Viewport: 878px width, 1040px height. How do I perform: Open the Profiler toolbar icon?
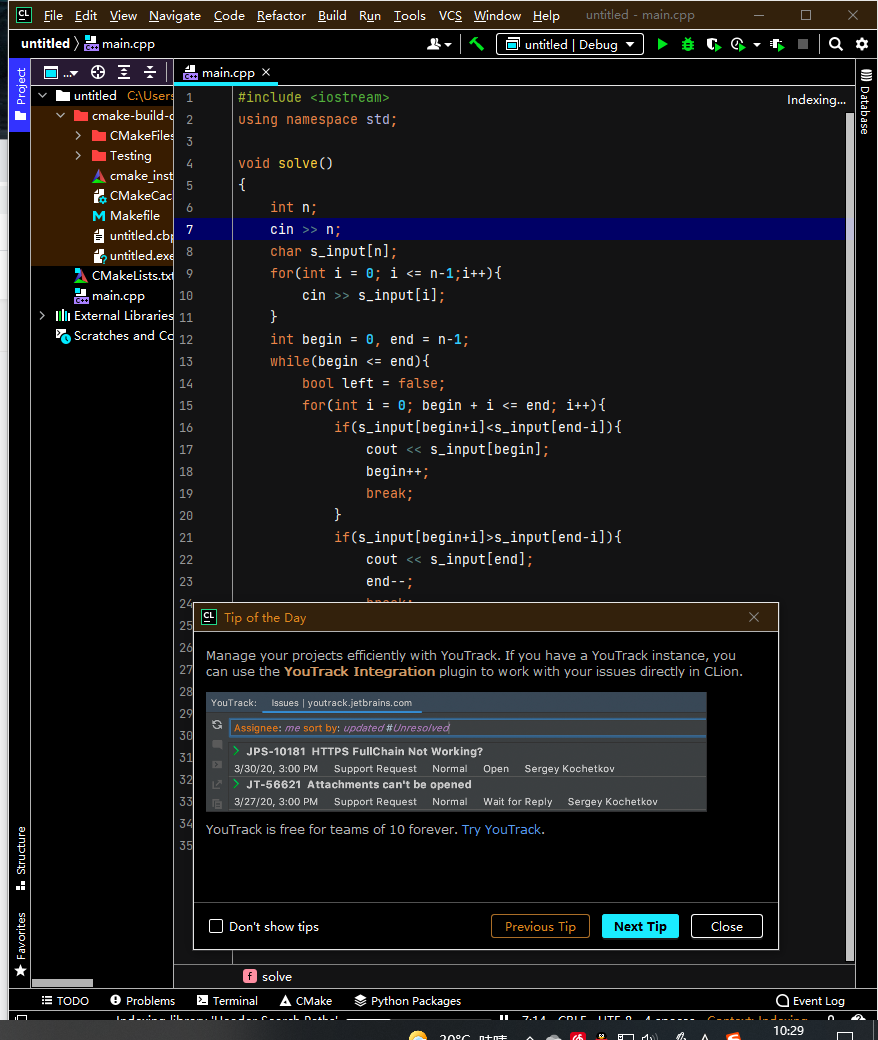point(736,44)
